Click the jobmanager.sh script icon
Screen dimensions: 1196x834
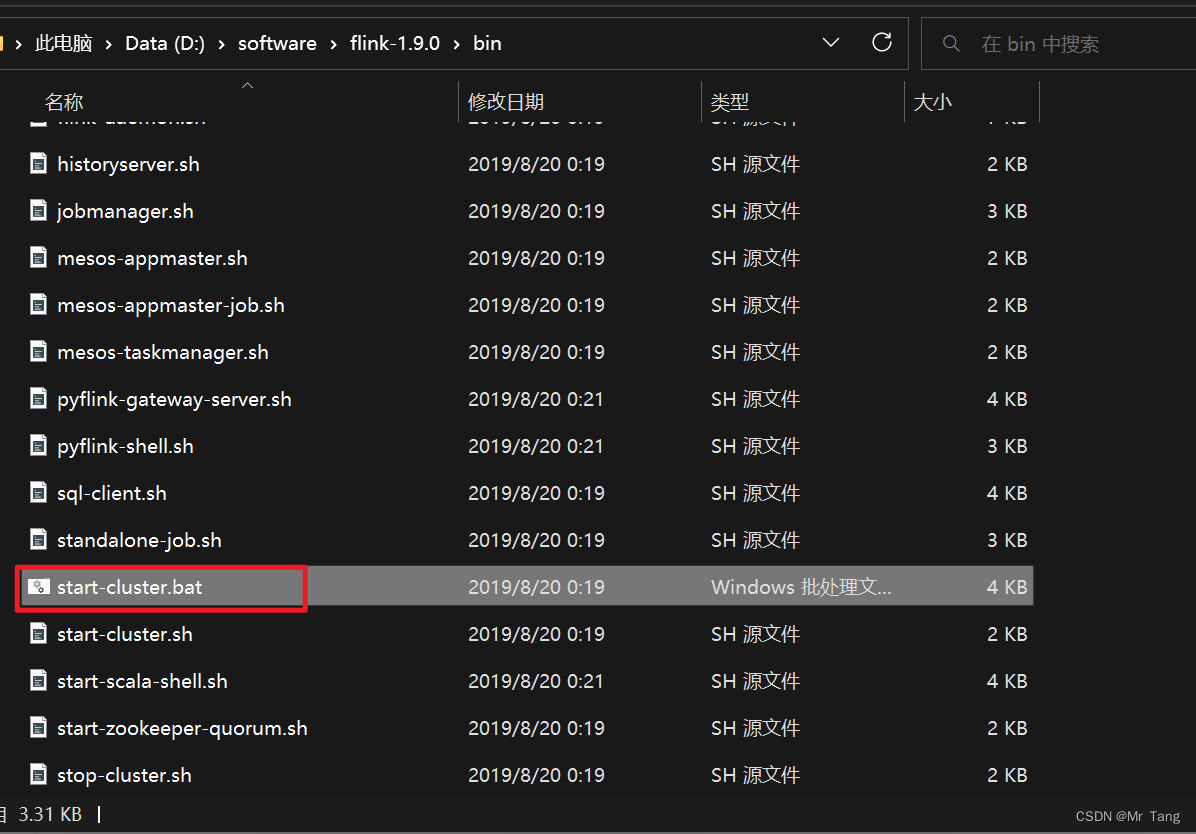click(x=38, y=211)
